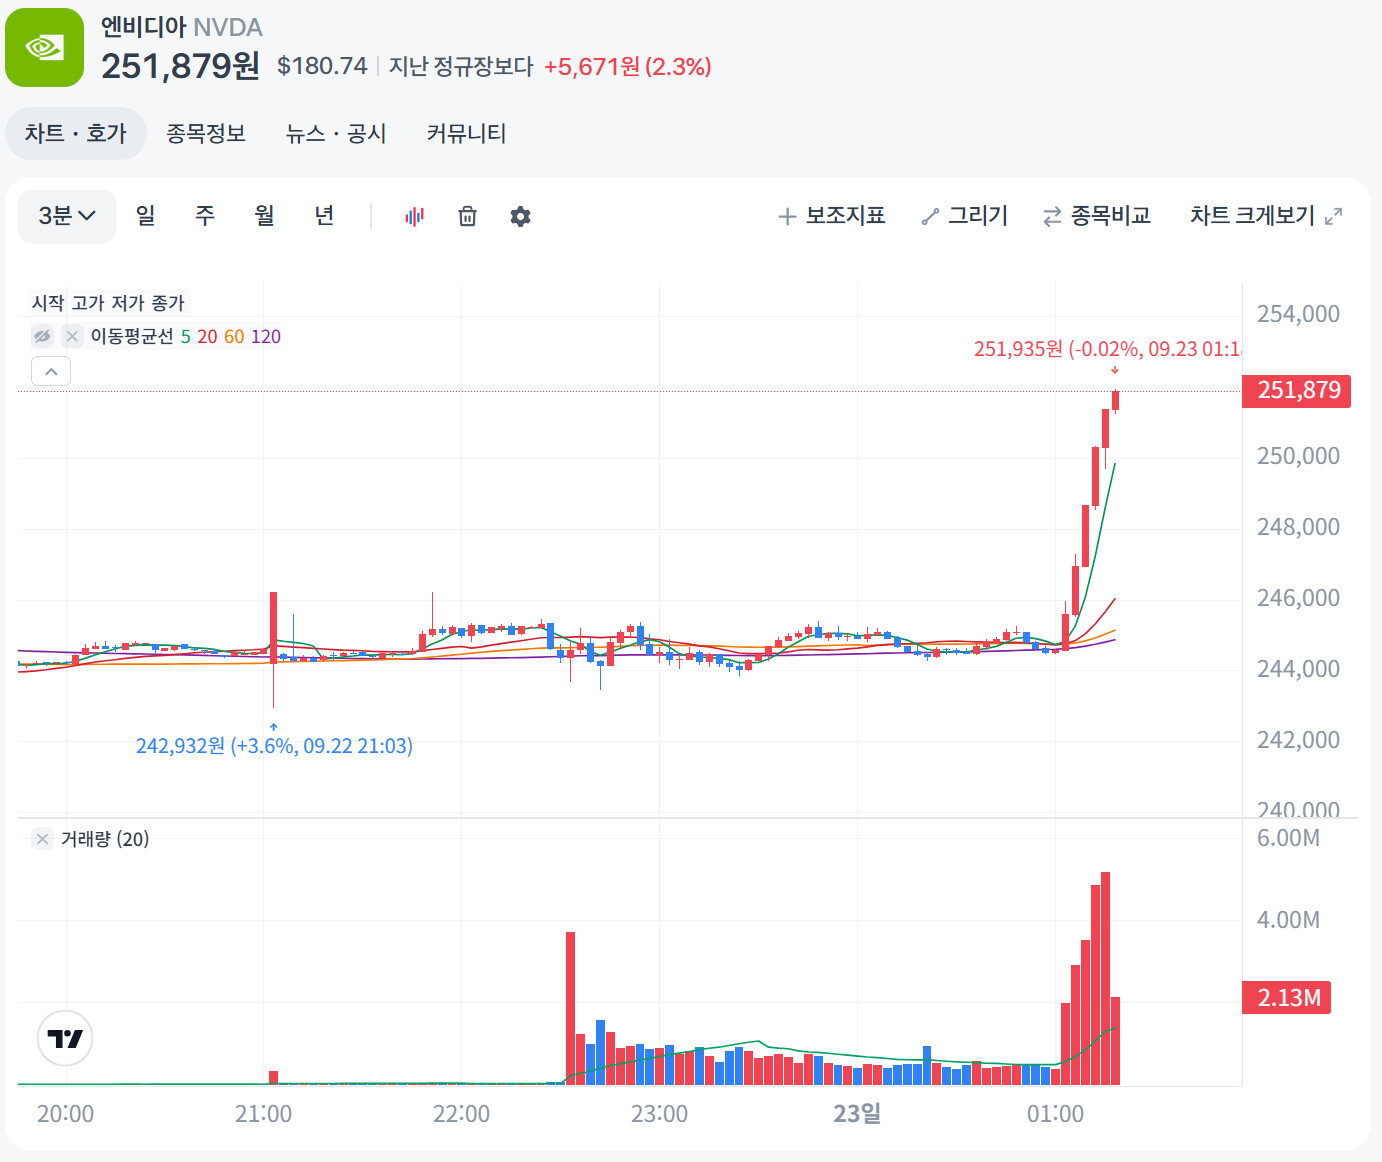
Task: Click the 254,000 price axis label
Action: [x=1298, y=314]
